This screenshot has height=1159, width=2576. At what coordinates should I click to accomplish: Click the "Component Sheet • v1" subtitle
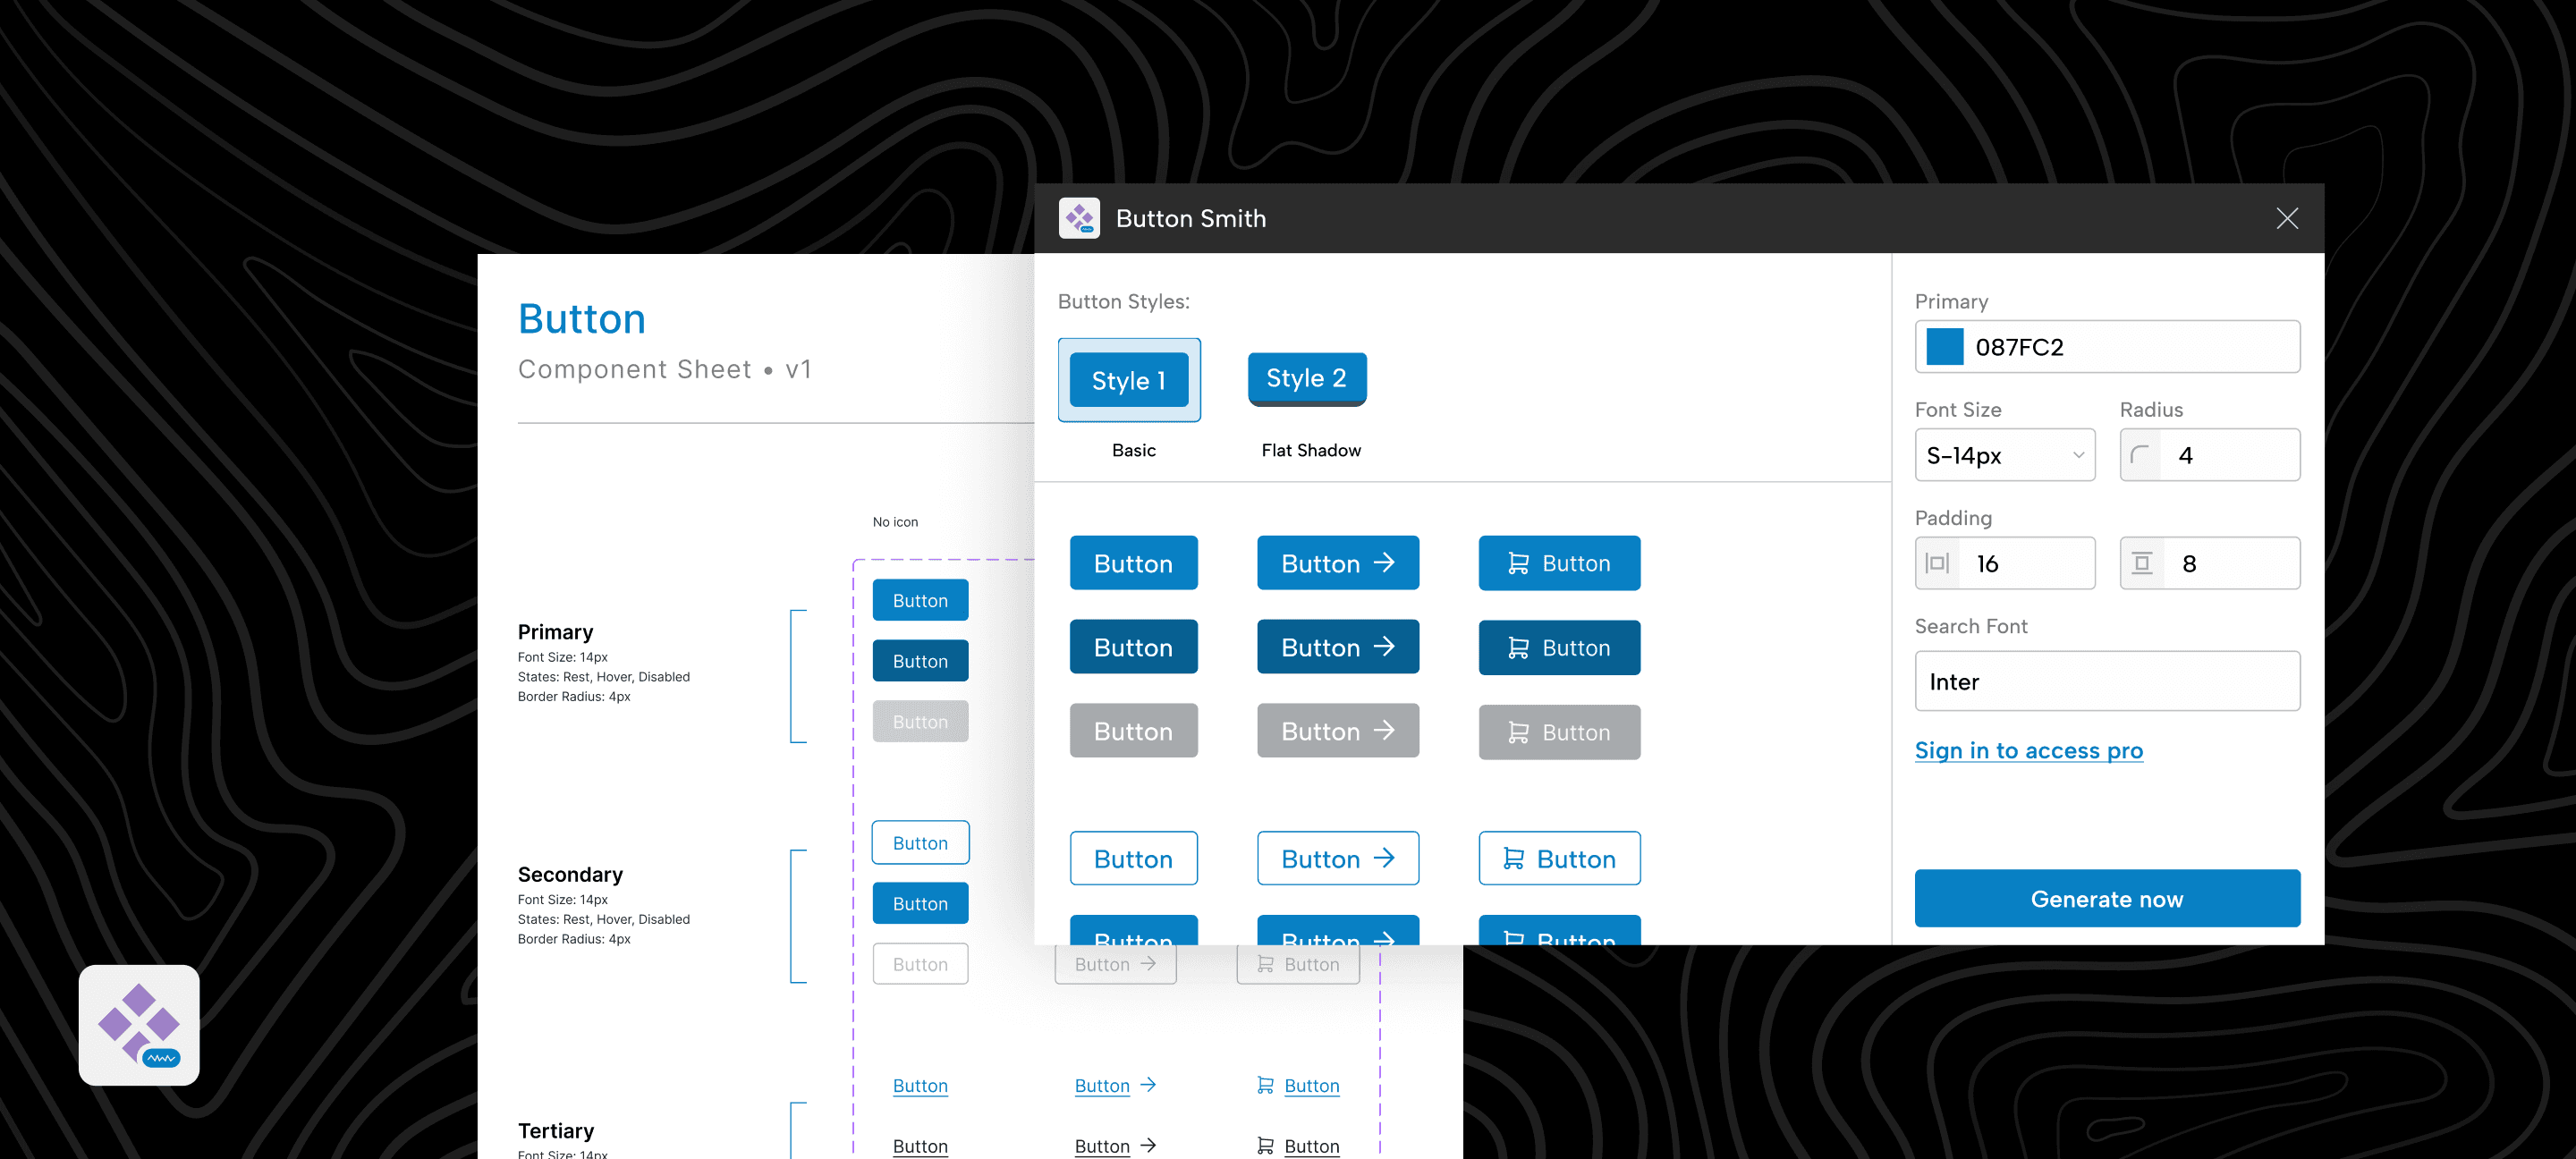(x=665, y=369)
